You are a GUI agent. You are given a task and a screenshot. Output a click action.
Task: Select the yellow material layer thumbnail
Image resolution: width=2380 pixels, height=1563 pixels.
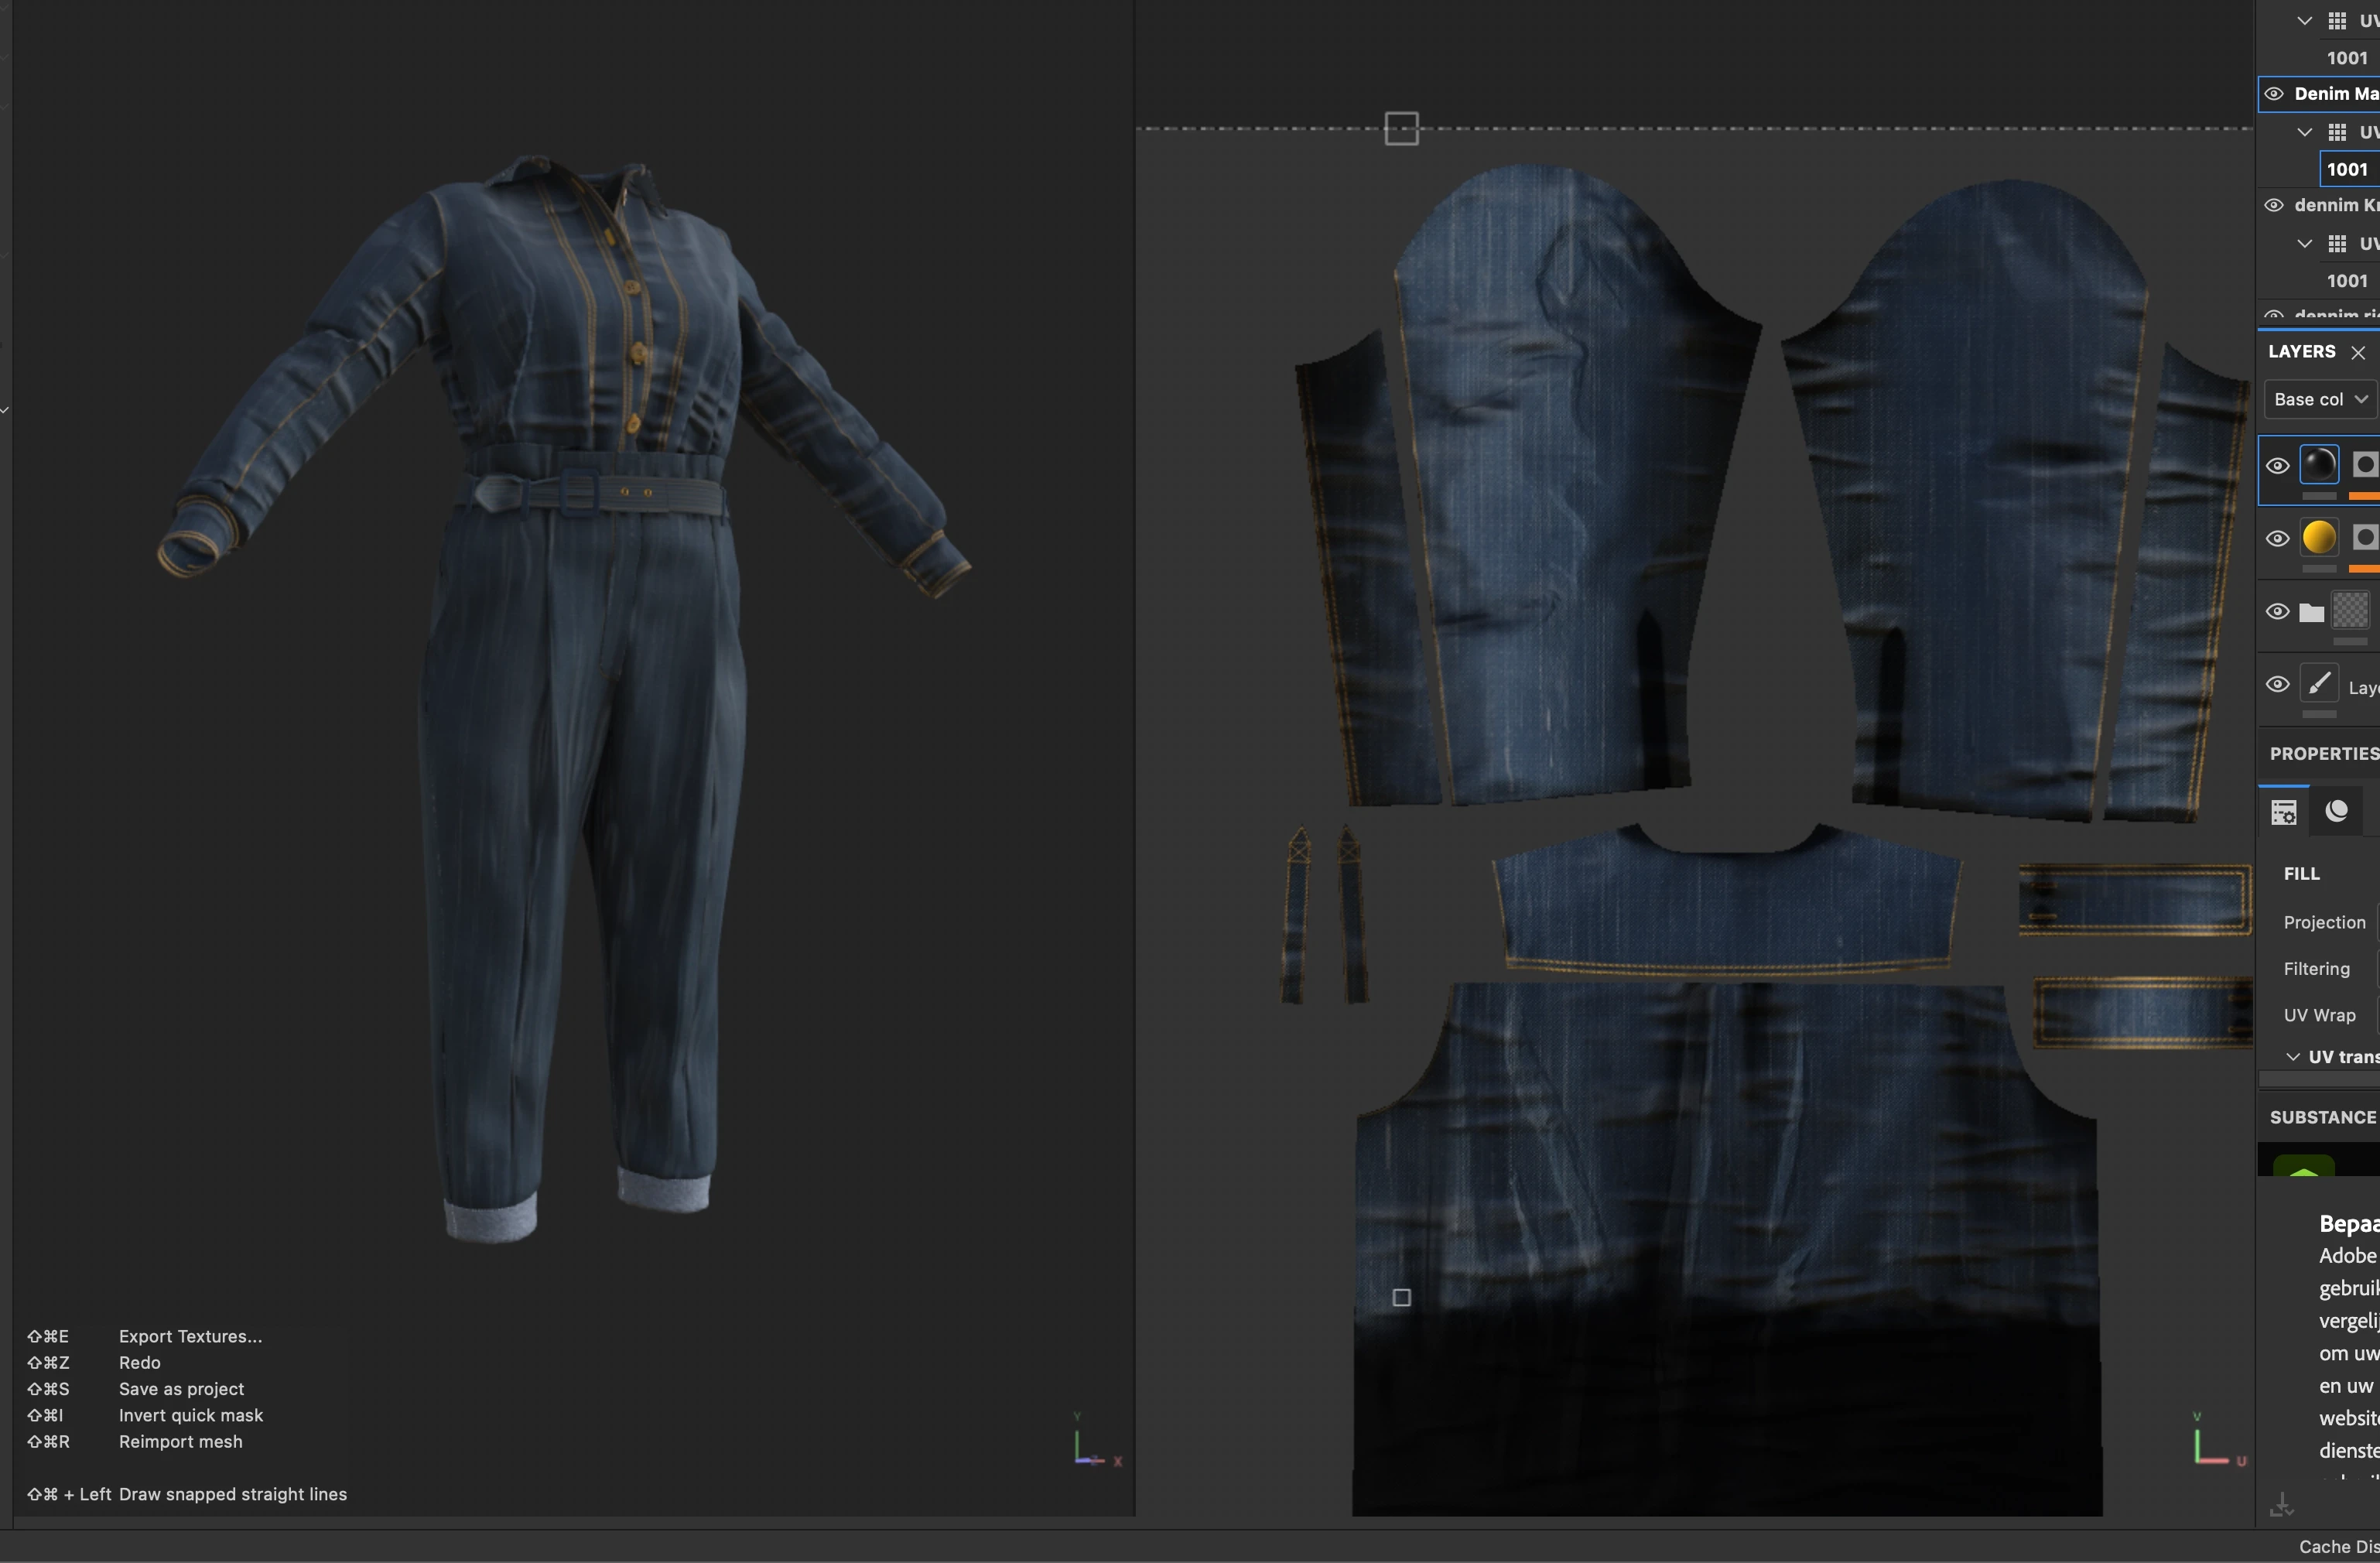pos(2319,538)
